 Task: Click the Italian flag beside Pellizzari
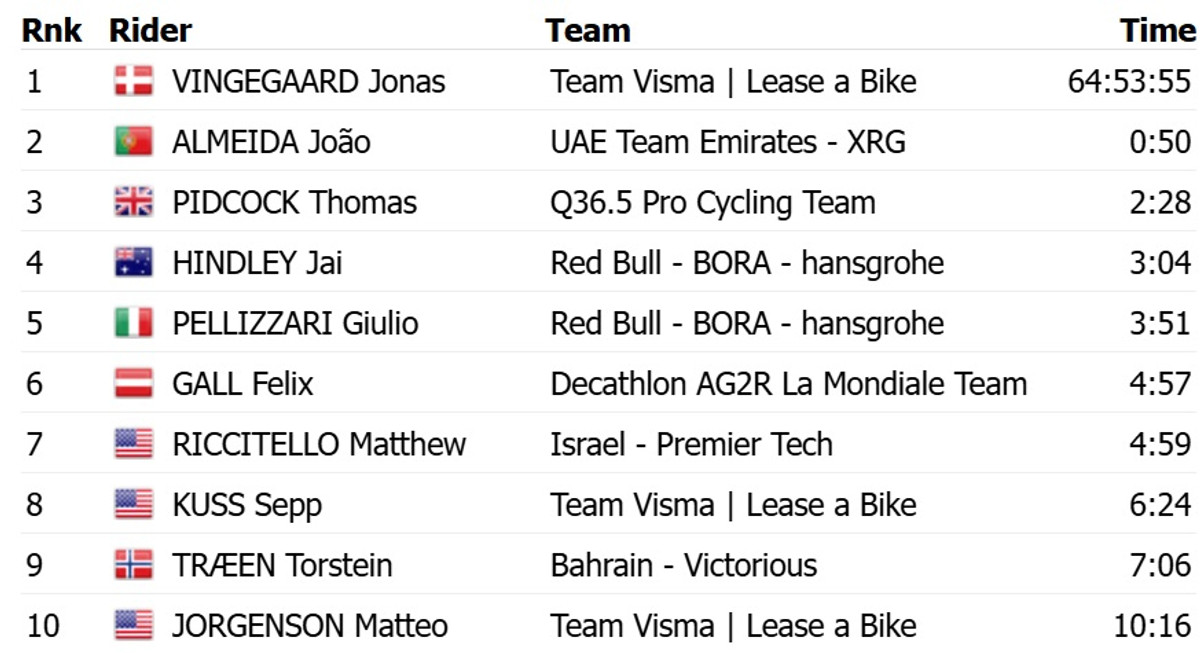[133, 323]
